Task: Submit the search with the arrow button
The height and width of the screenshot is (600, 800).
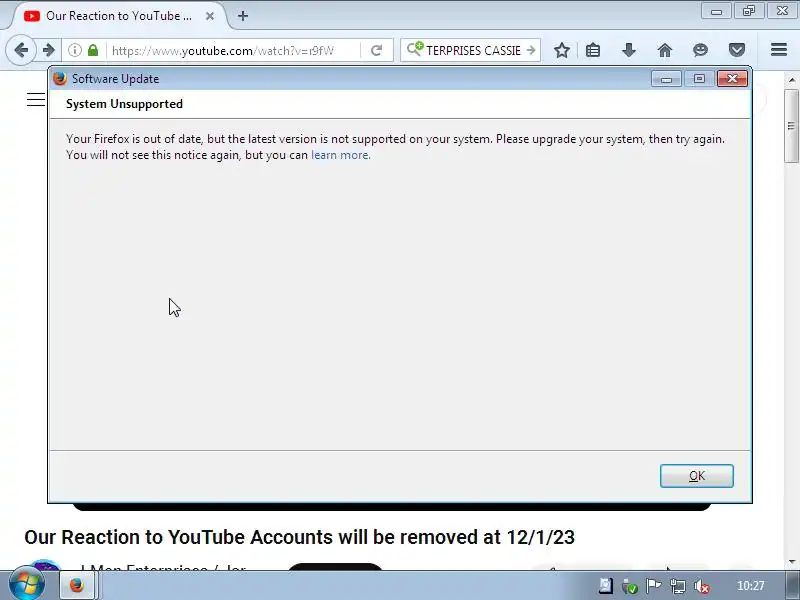Action: 531,50
